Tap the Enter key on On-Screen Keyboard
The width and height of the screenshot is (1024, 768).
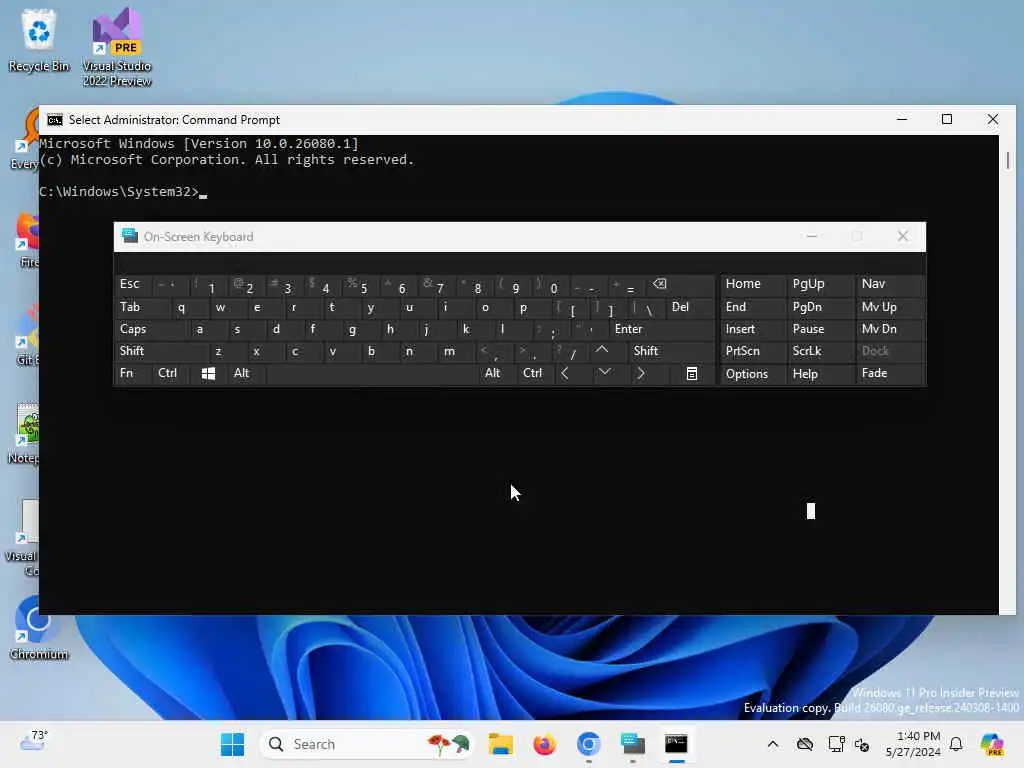[662, 329]
